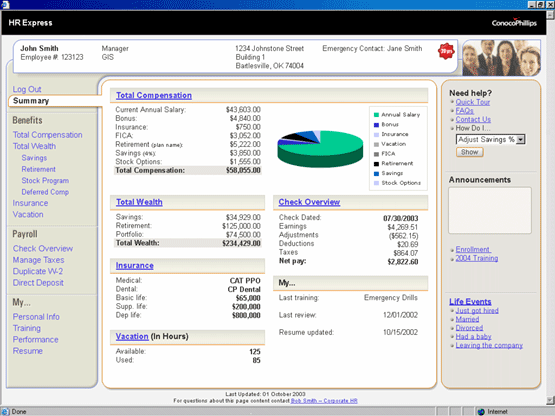This screenshot has width=555, height=416.
Task: Click the Leaving the company link
Action: [x=489, y=346]
